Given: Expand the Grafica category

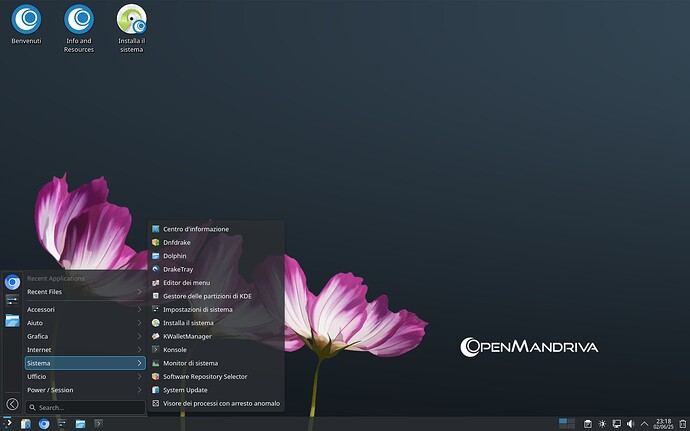Looking at the screenshot, I should [85, 336].
